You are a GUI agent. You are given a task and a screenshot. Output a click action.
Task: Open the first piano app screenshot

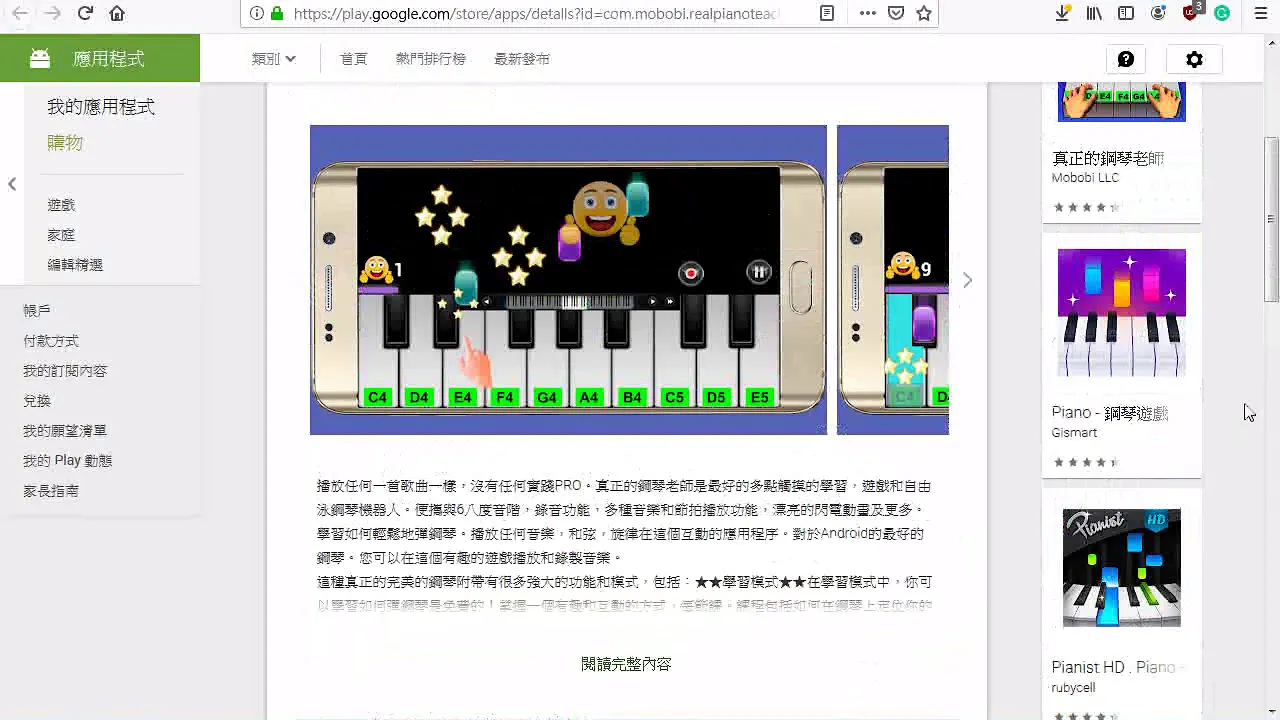tap(568, 280)
